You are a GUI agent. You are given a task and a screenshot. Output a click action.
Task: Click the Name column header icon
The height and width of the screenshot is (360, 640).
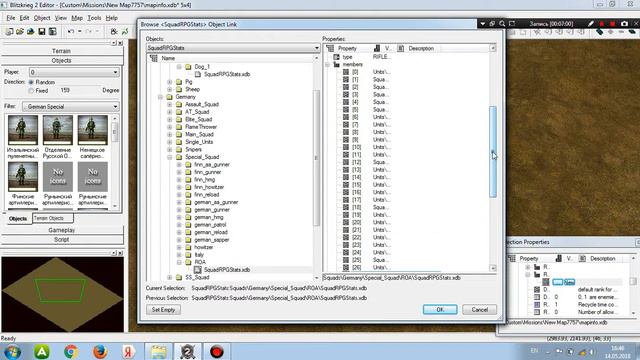[153, 58]
